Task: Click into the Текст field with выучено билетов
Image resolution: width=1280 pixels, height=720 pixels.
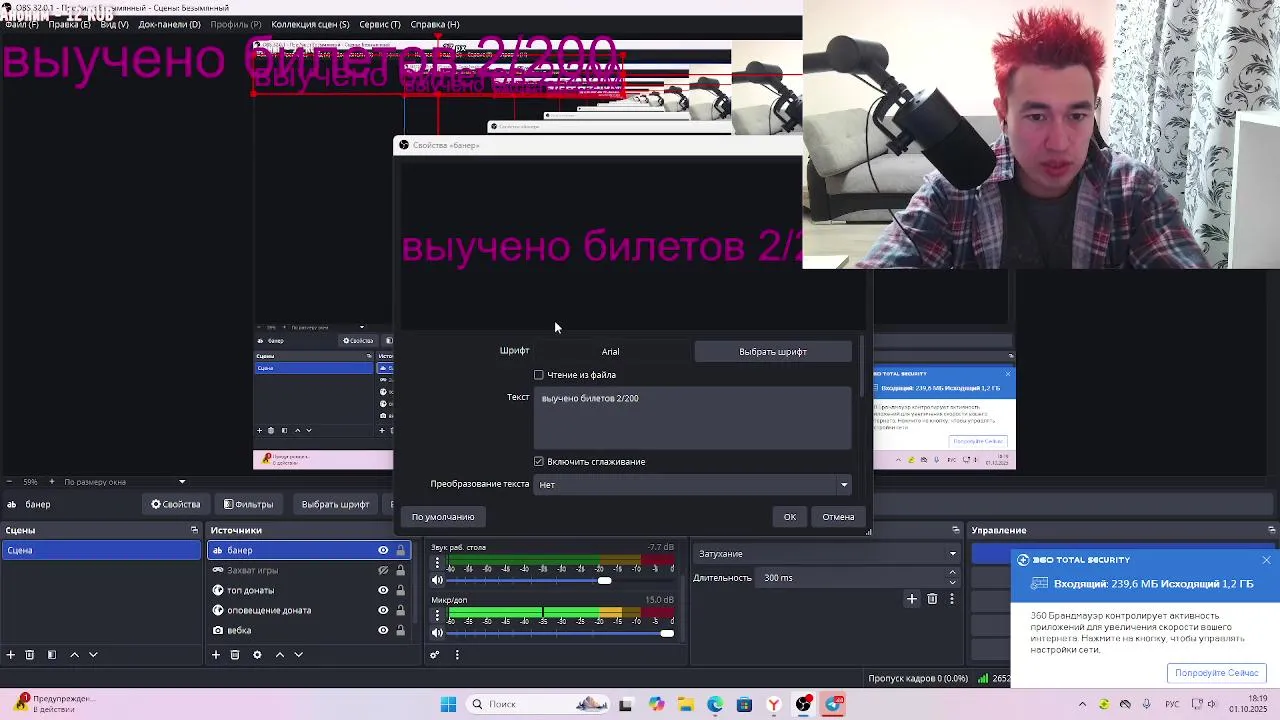Action: tap(694, 418)
